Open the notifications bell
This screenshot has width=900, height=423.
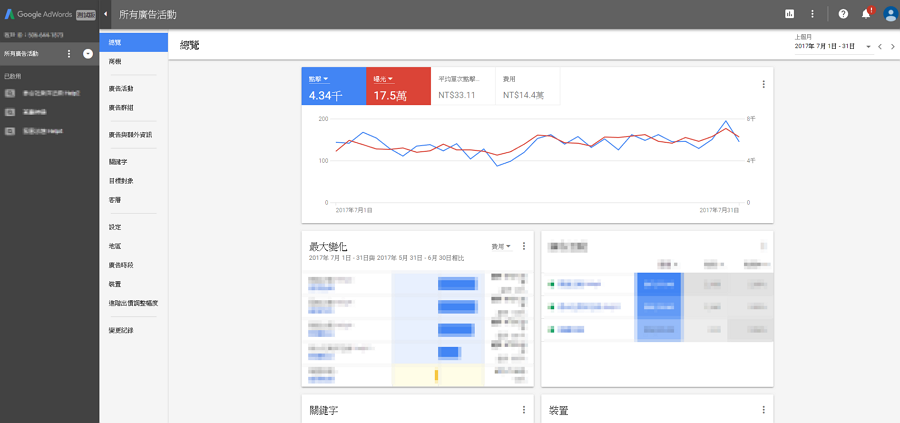866,14
